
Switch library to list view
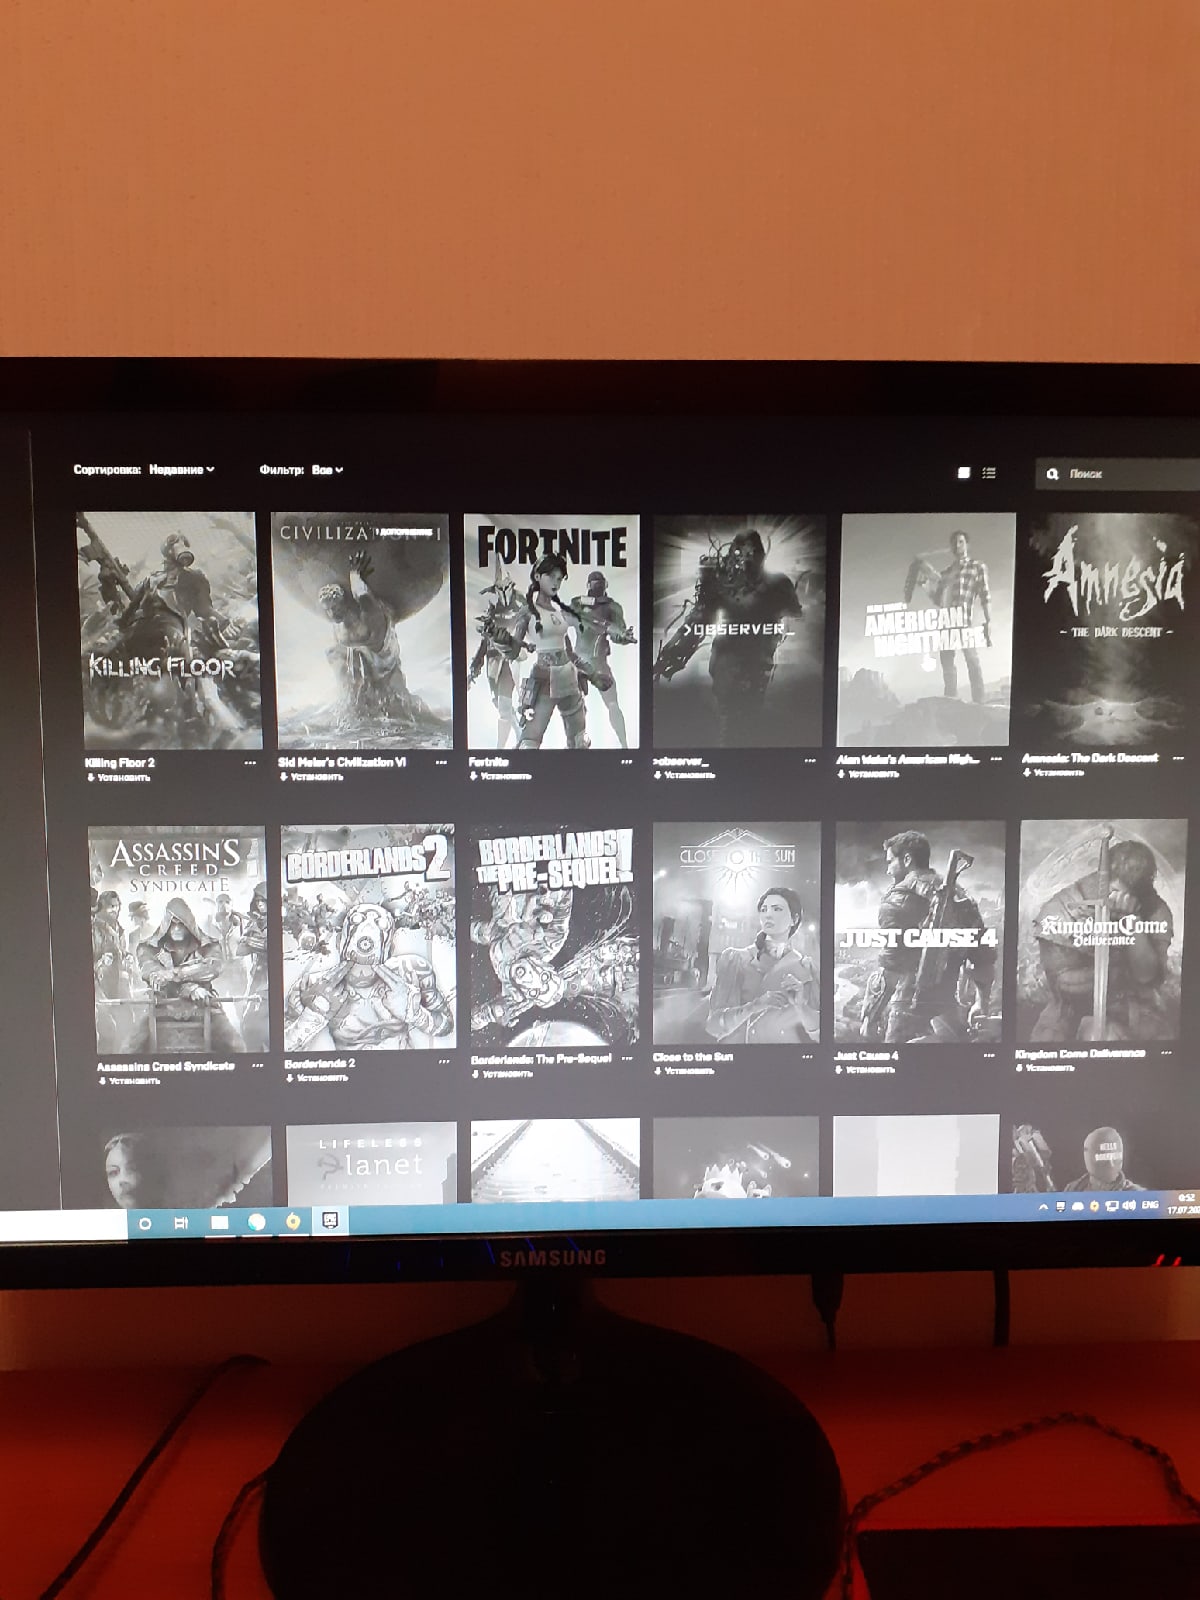pos(989,473)
